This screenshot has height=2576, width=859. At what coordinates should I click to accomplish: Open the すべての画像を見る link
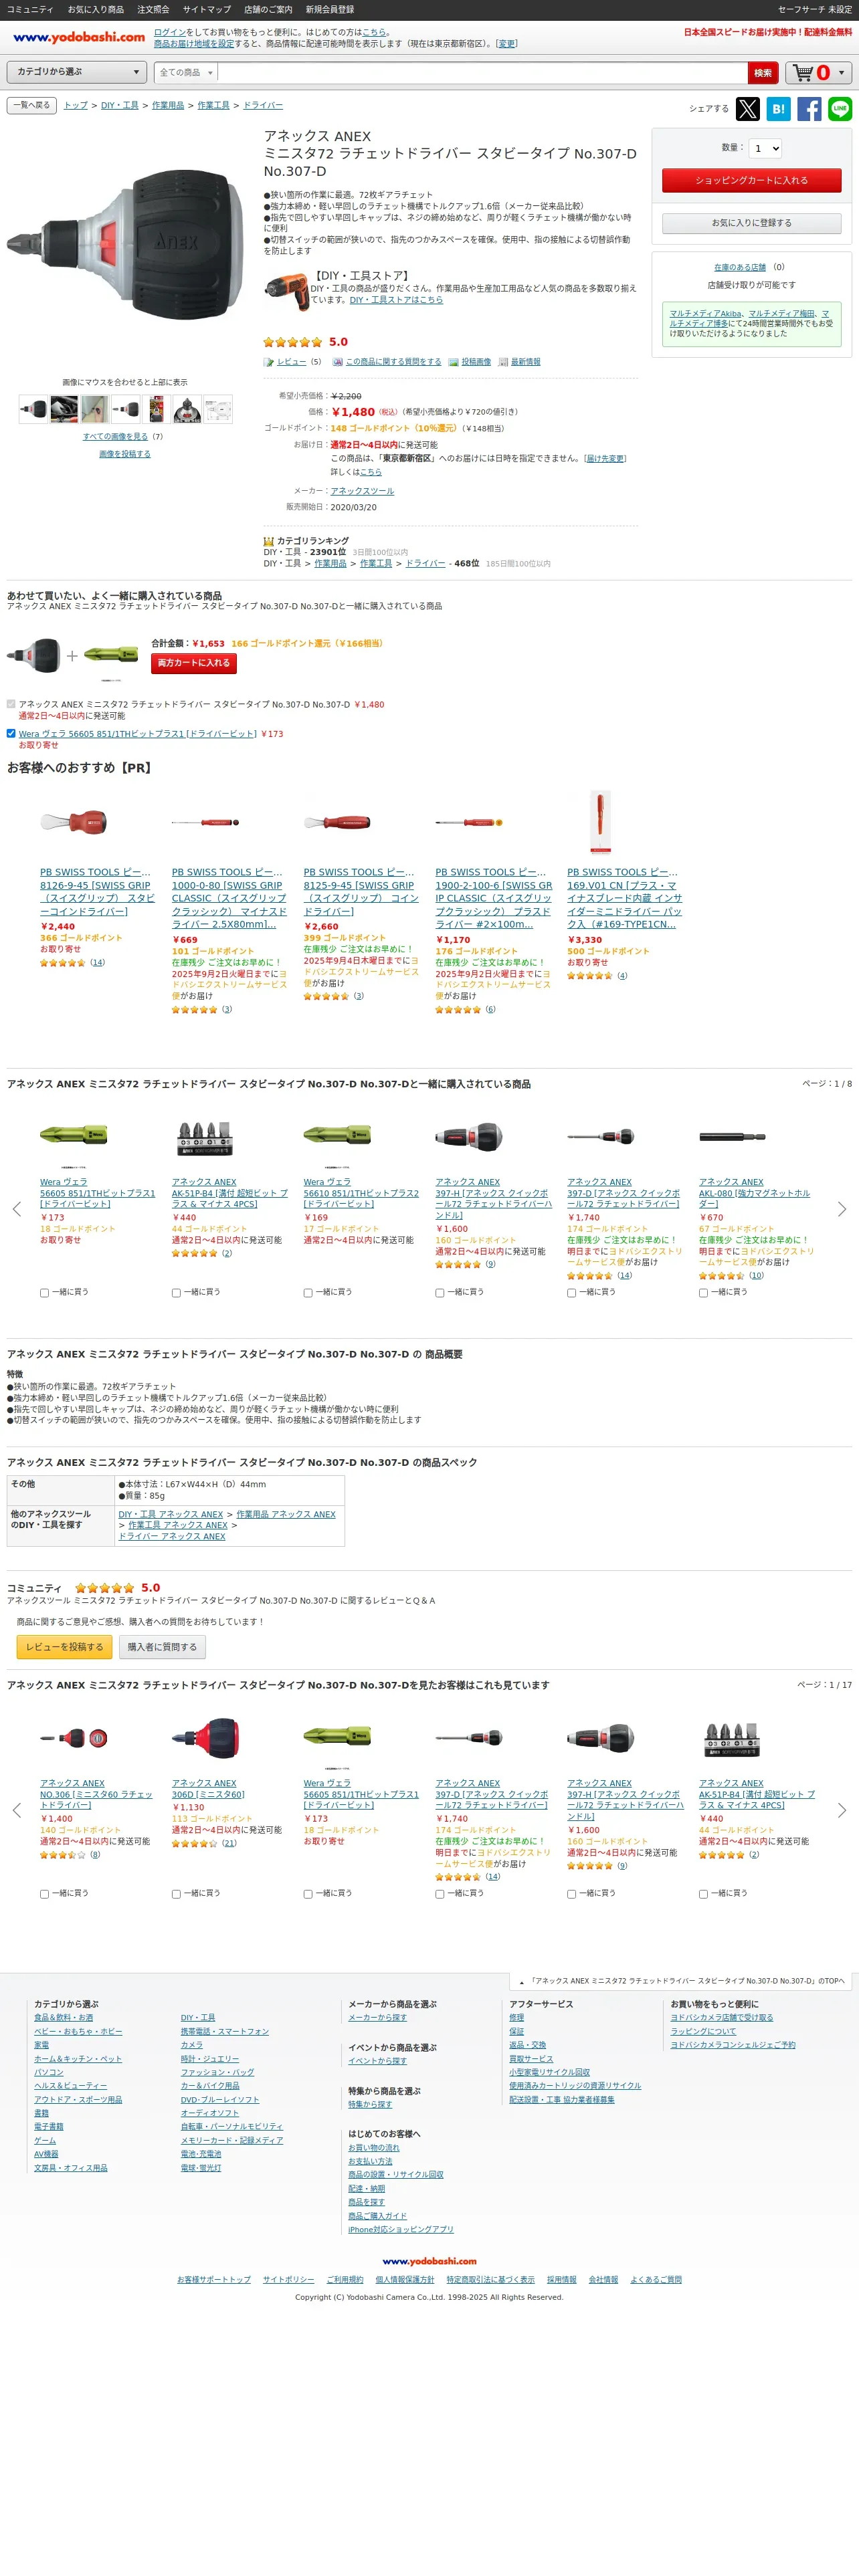115,437
